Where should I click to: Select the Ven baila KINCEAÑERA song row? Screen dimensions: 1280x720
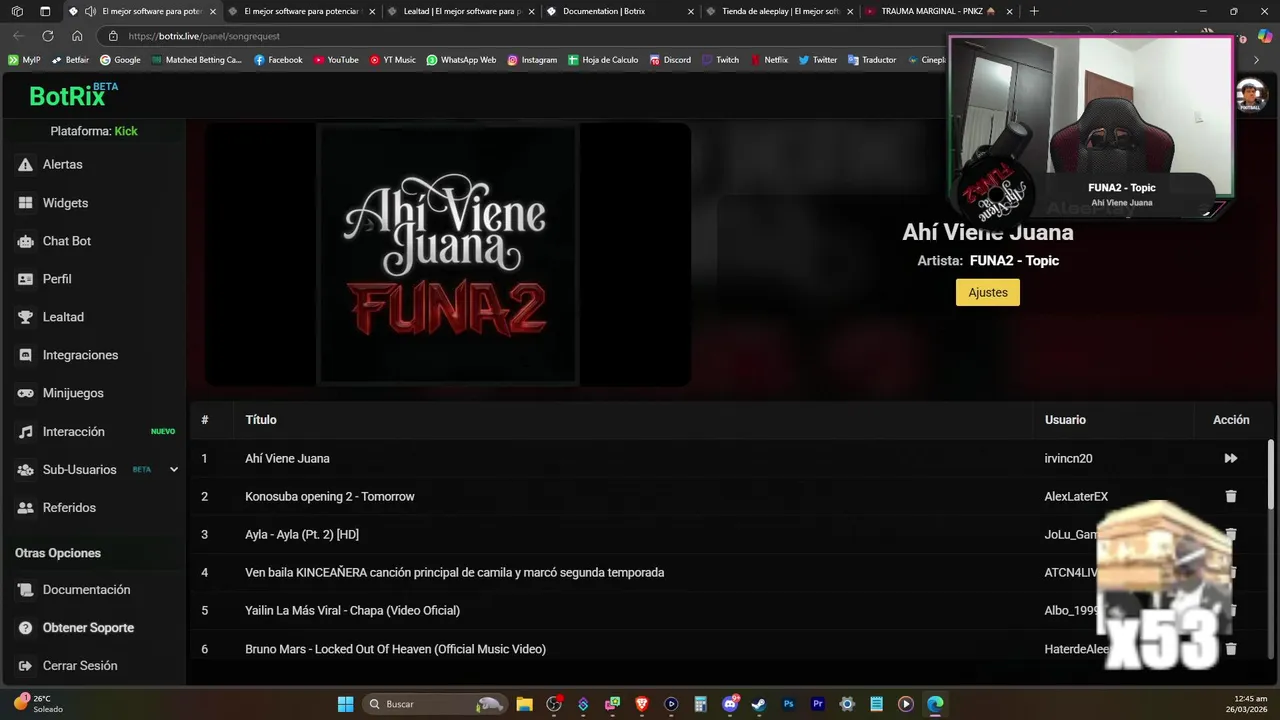point(729,572)
